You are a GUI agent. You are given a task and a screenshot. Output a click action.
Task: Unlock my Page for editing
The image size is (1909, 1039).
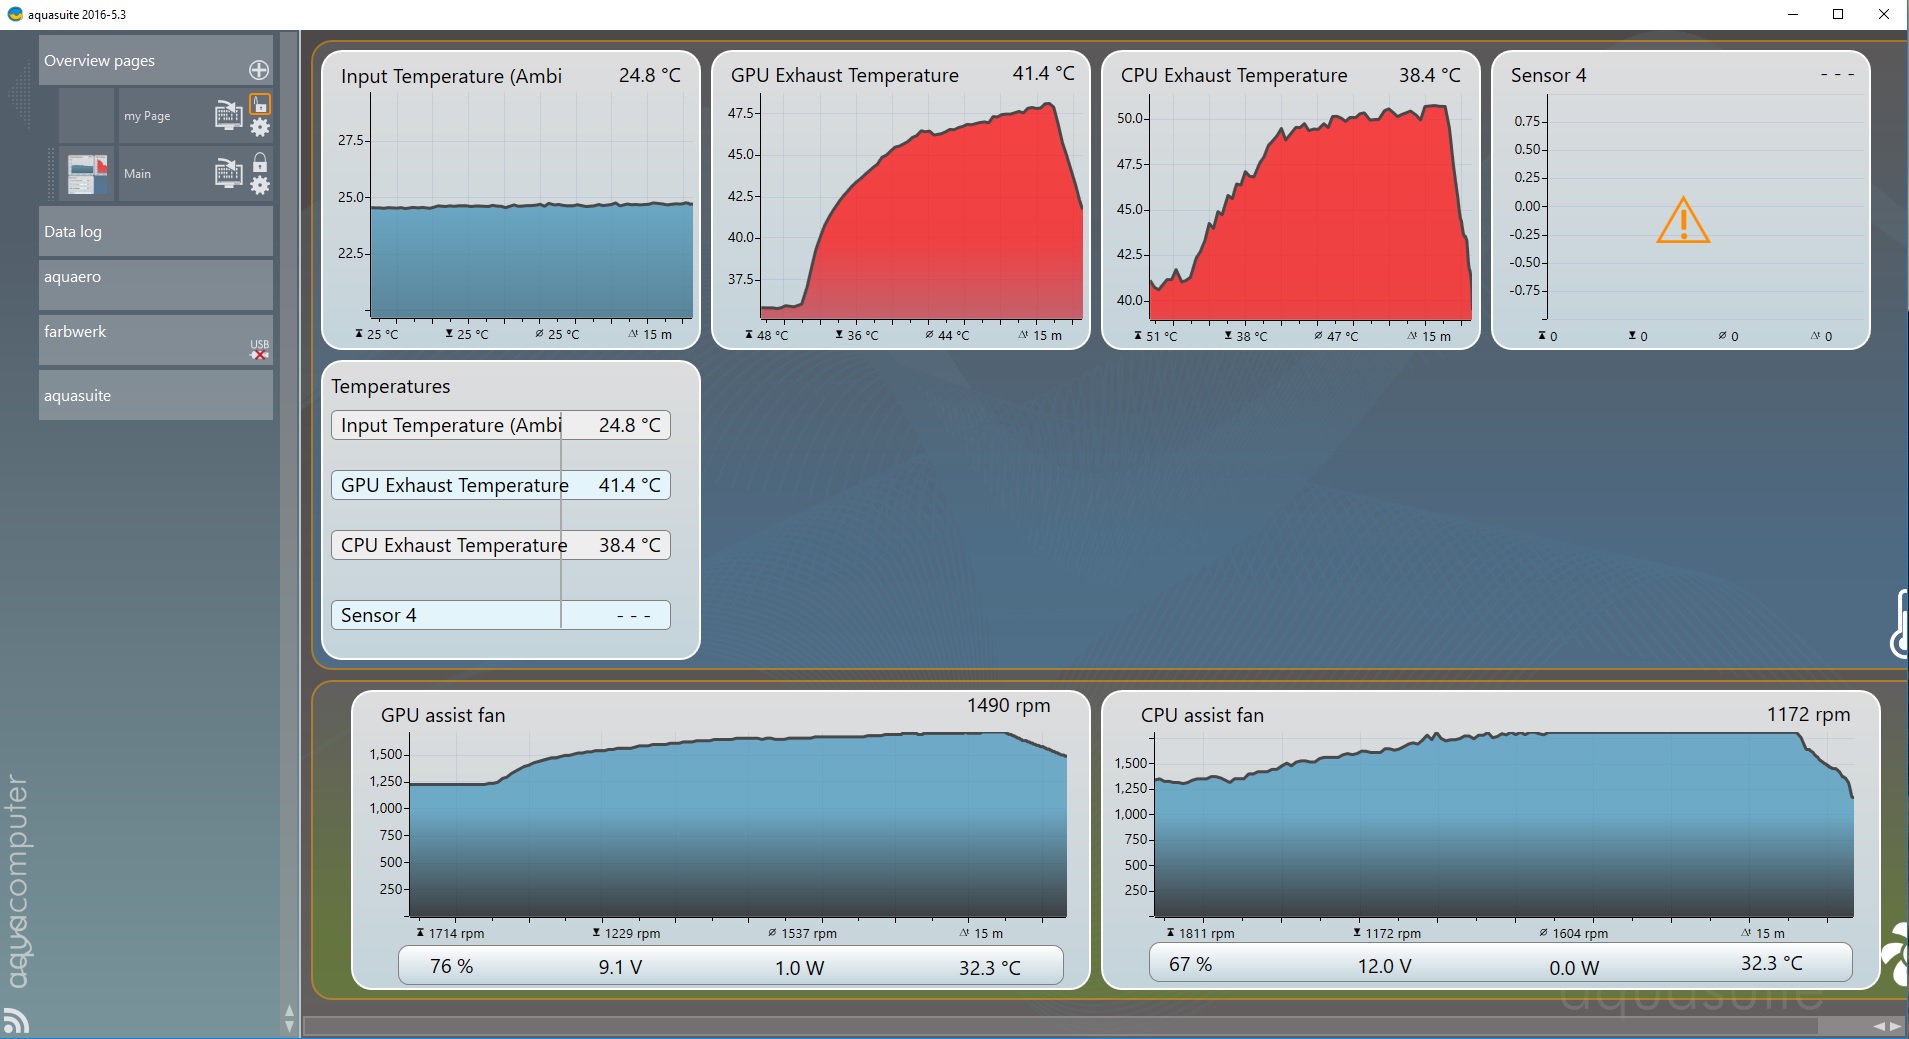(260, 104)
